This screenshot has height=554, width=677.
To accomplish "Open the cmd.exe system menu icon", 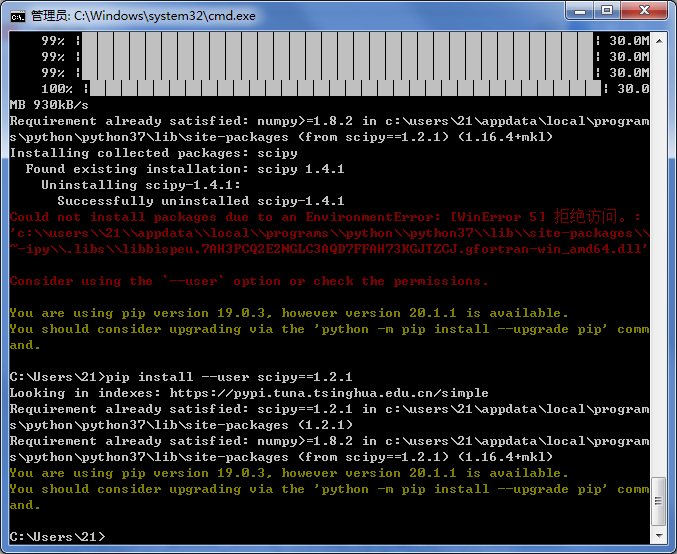I will tap(18, 16).
